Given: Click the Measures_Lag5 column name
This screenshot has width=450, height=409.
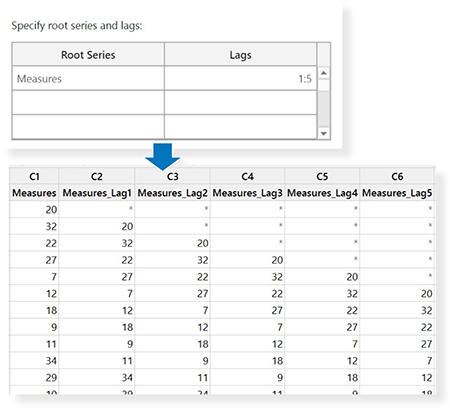Looking at the screenshot, I should pos(397,193).
